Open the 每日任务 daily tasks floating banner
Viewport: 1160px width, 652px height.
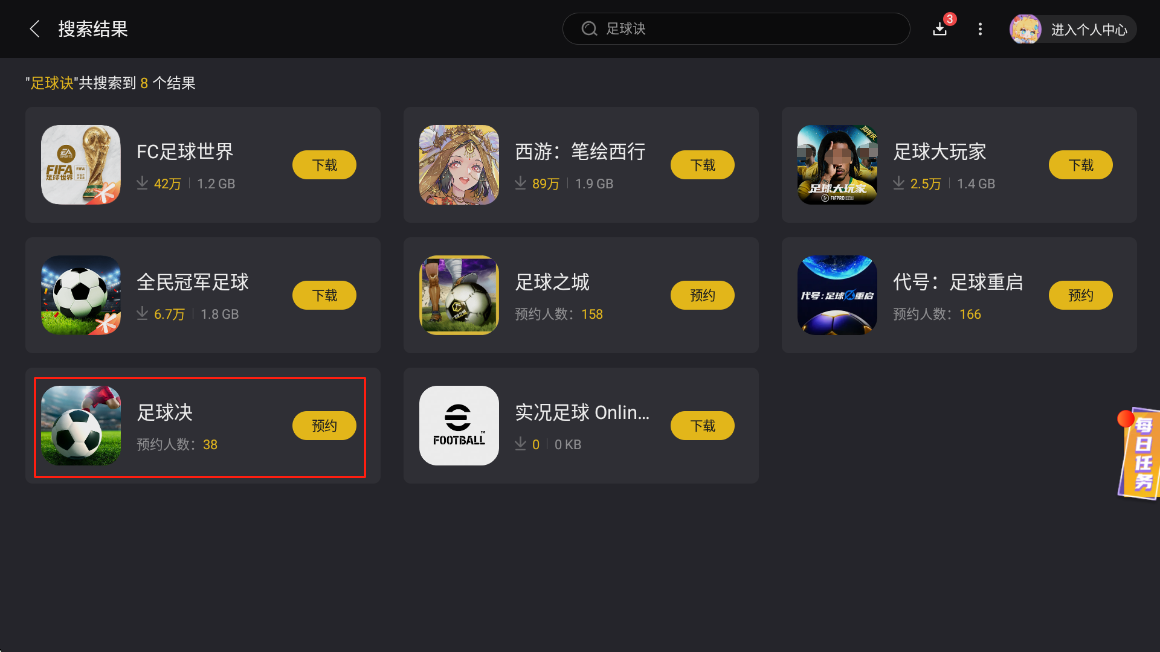click(x=1139, y=453)
